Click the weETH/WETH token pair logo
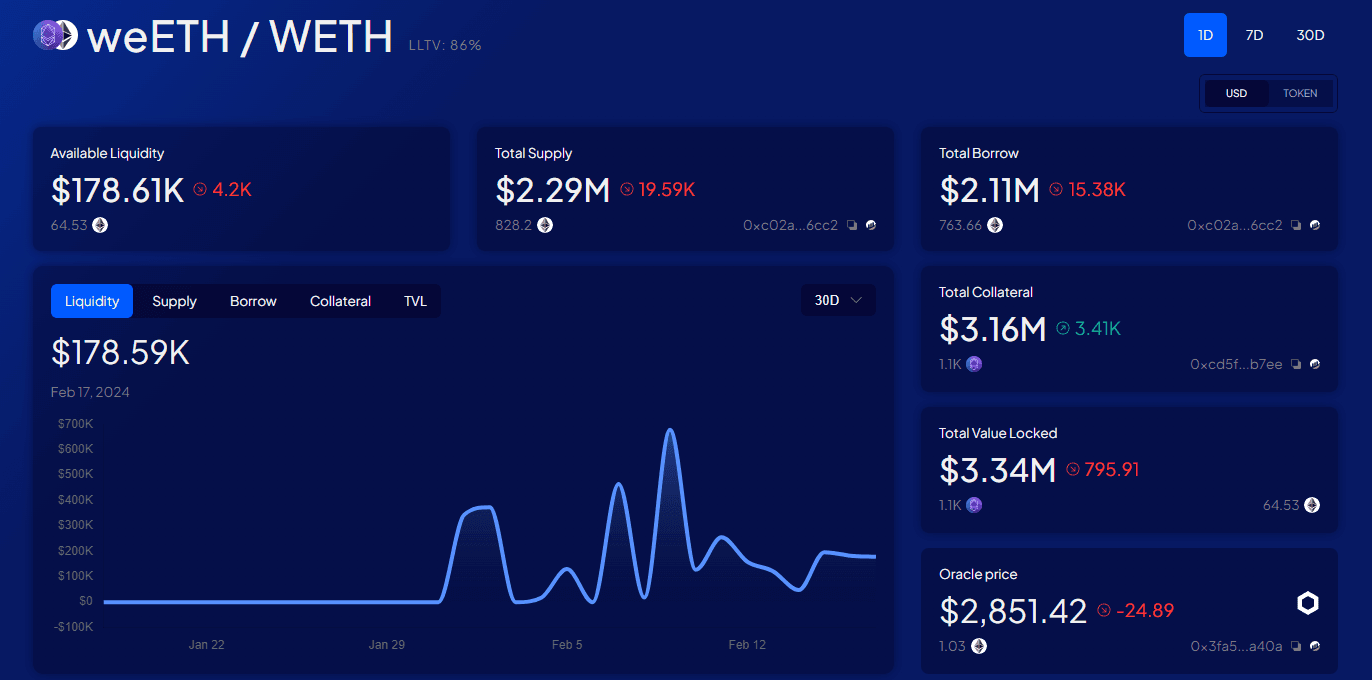This screenshot has width=1372, height=680. (55, 37)
